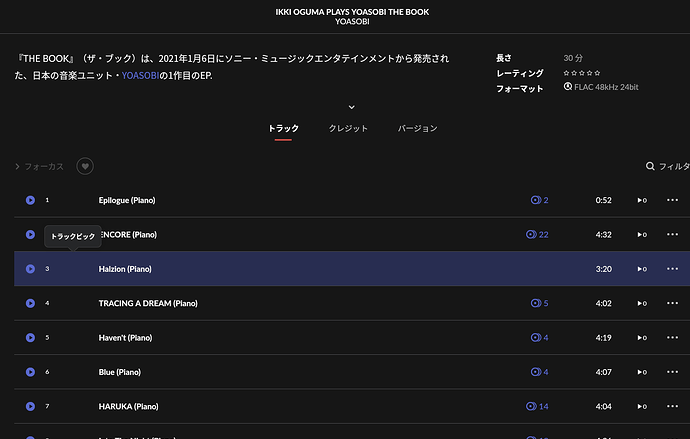Open more options for Blue (Piano)
The height and width of the screenshot is (439, 690).
coord(672,372)
